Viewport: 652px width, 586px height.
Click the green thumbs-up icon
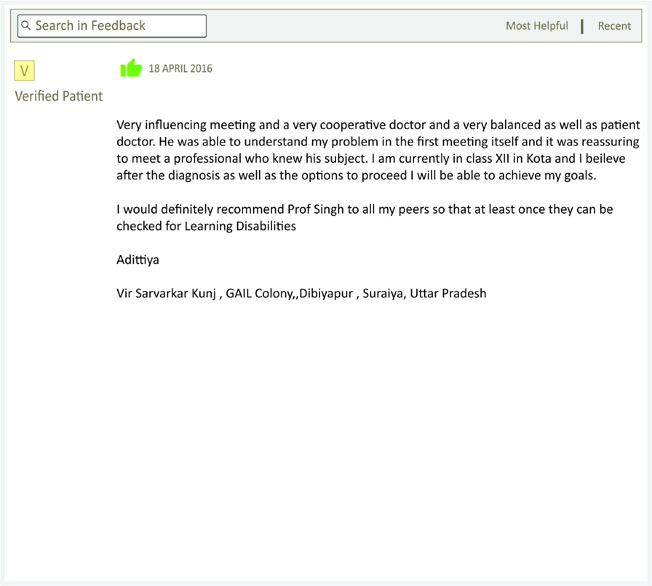(131, 68)
